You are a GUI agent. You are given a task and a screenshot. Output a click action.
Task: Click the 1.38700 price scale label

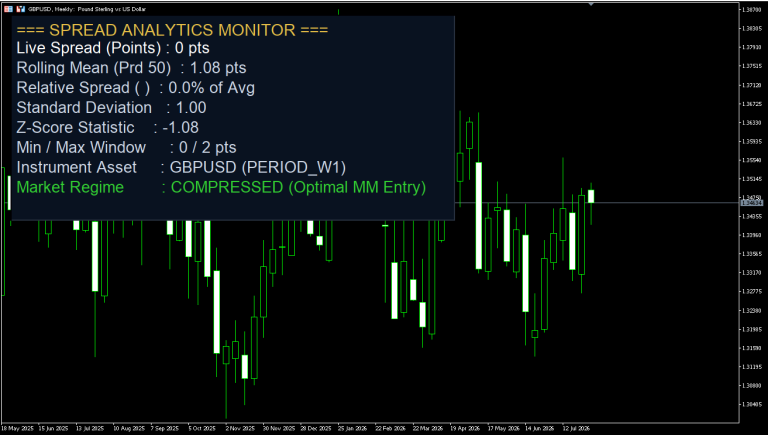(752, 10)
